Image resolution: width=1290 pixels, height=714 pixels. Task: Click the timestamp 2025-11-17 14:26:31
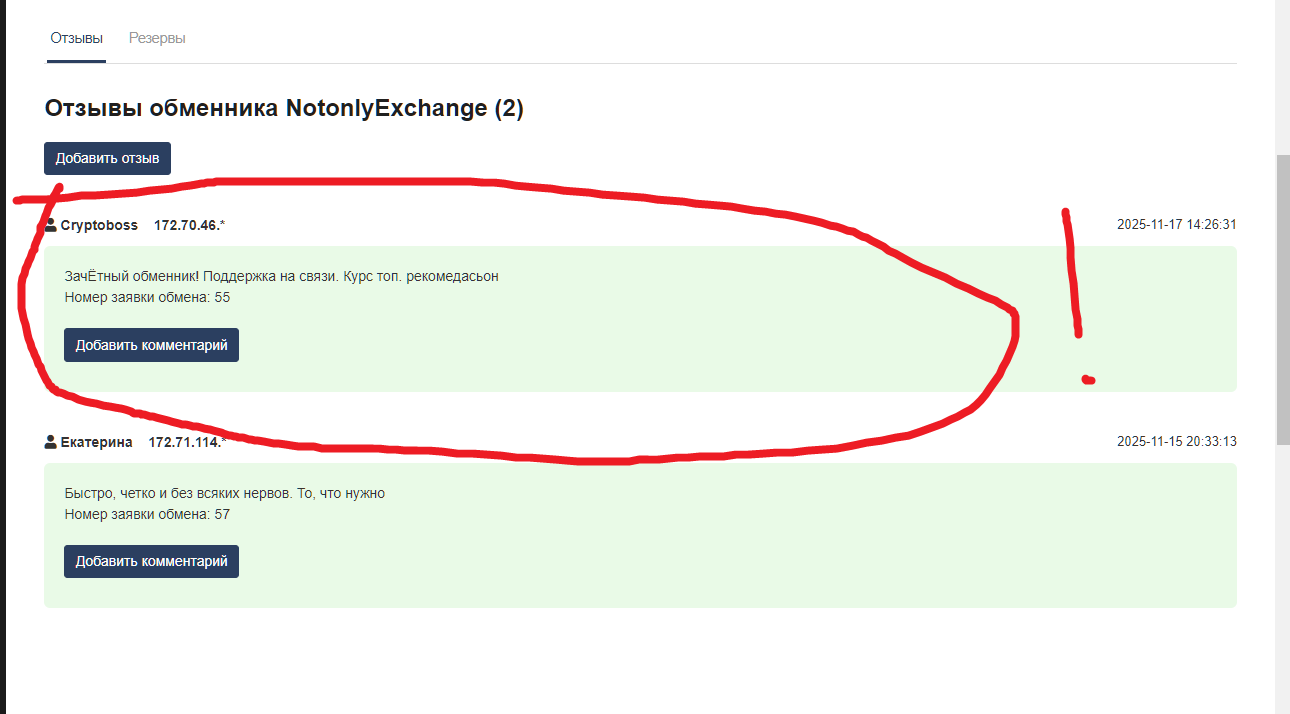pos(1177,225)
